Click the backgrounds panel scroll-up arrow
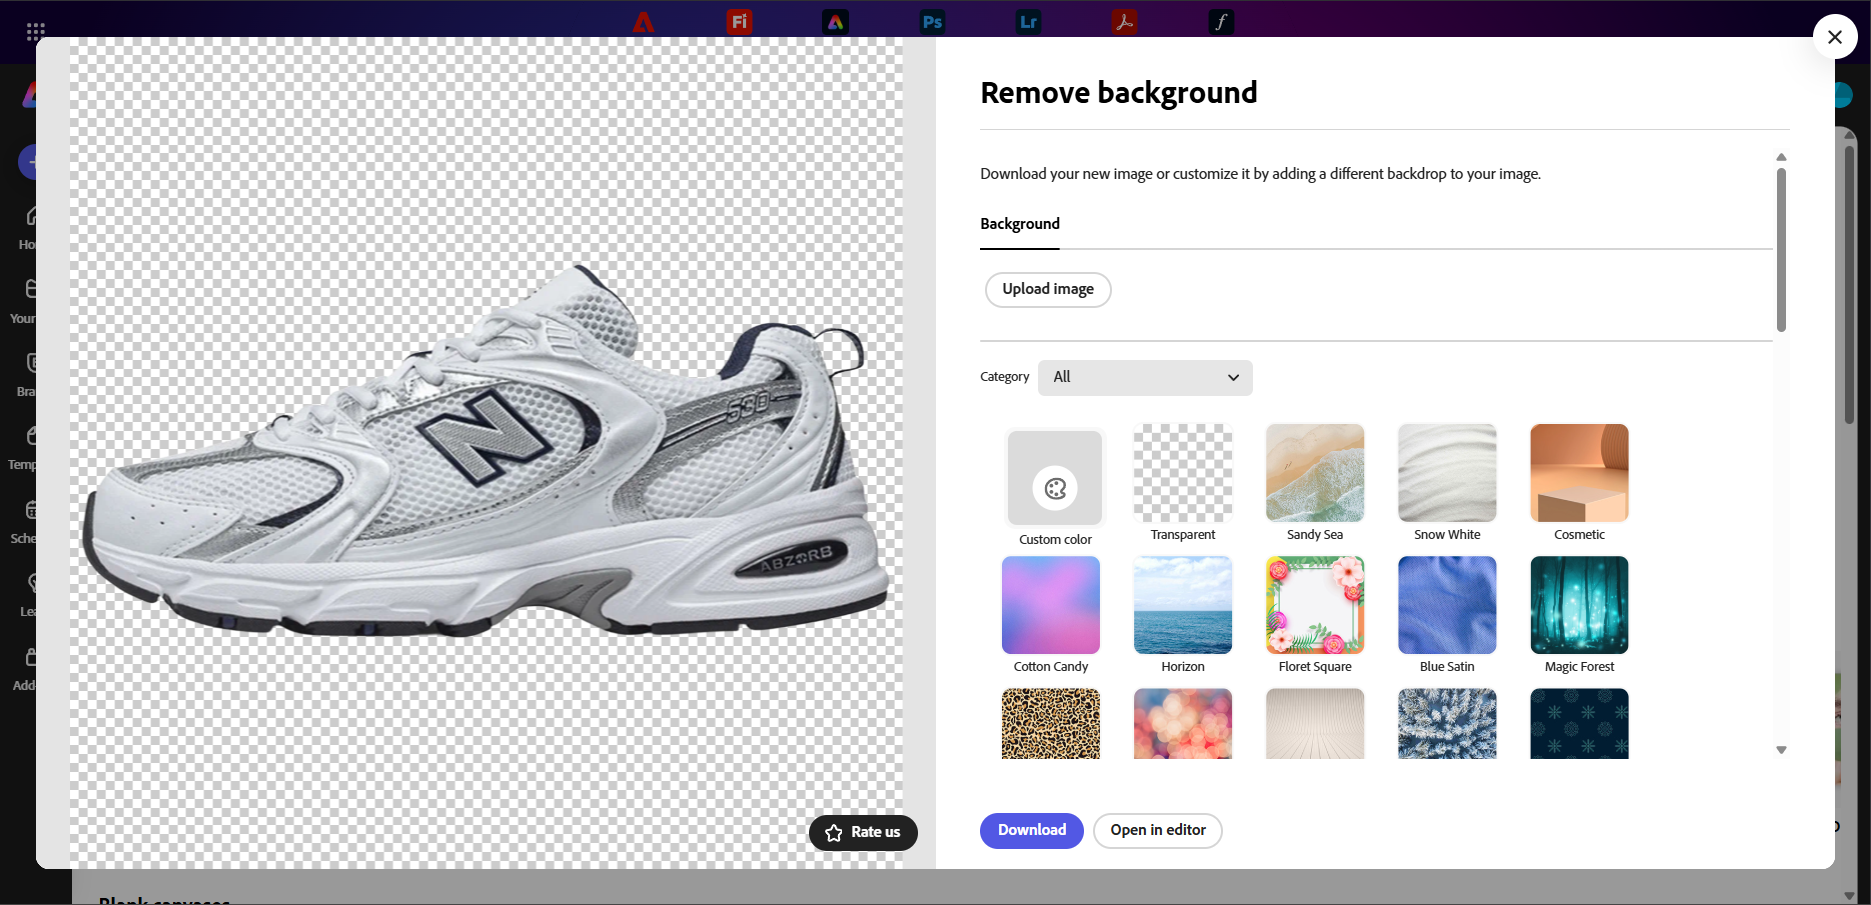Viewport: 1871px width, 905px height. (x=1781, y=157)
